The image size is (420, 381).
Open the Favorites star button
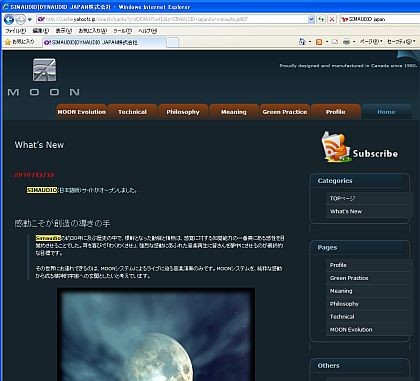[20, 42]
